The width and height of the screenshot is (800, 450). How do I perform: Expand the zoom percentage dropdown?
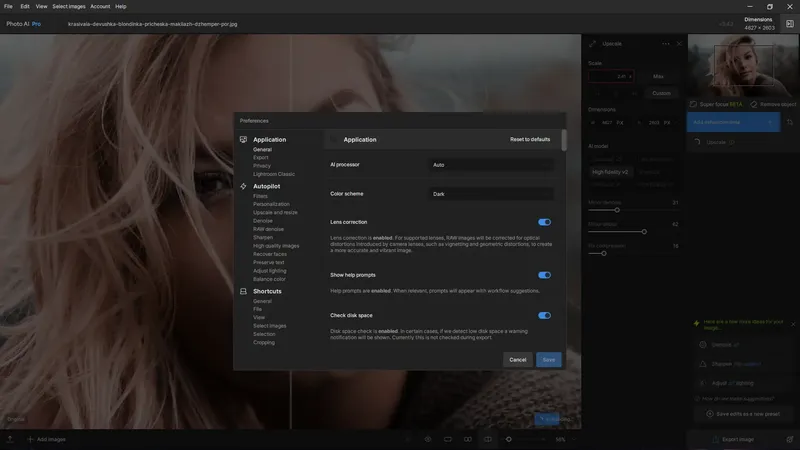(x=572, y=439)
